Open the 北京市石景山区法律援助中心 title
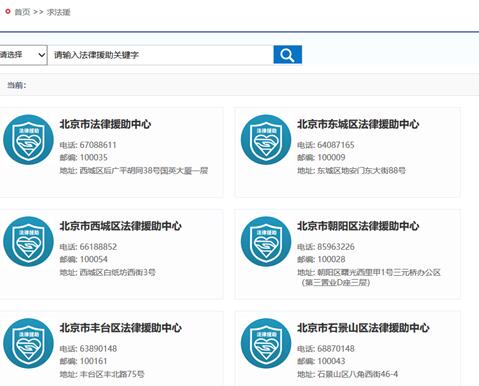Viewport: 479px width, 386px height. (363, 328)
